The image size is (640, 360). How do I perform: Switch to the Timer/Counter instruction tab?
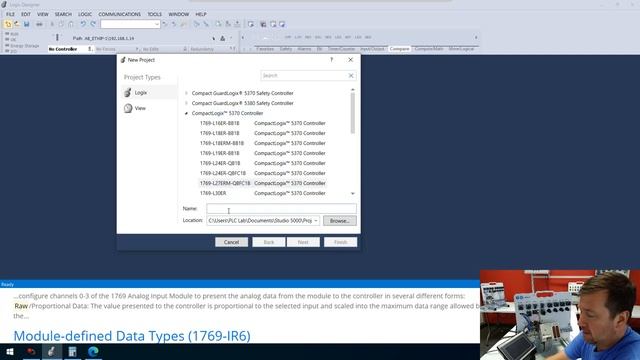point(341,49)
